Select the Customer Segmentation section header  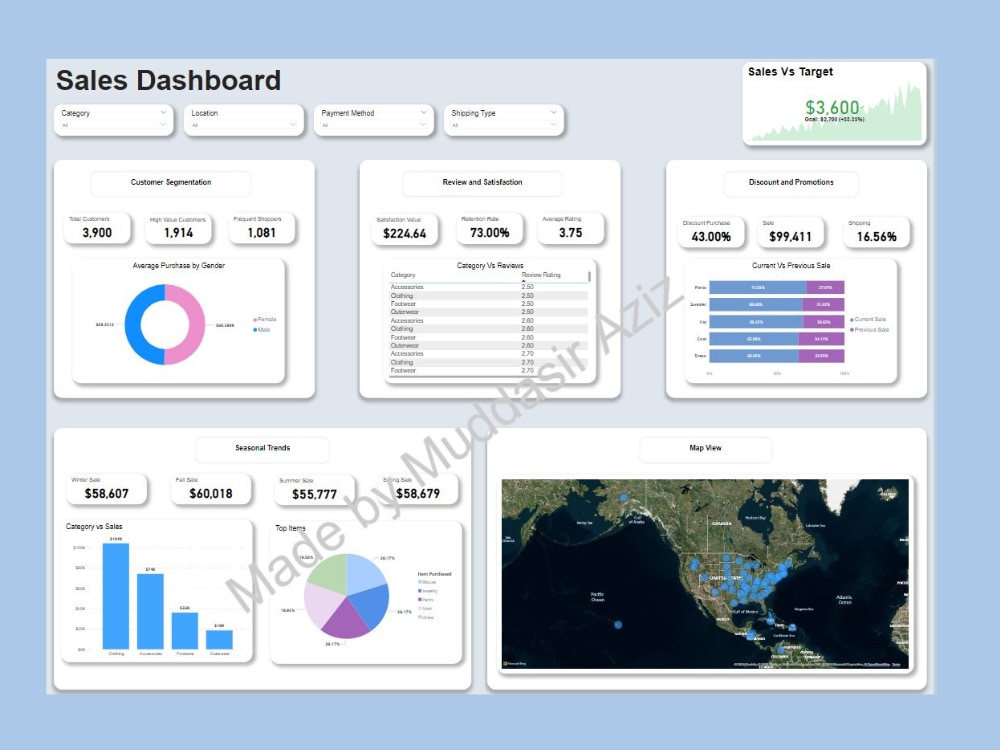coord(171,182)
